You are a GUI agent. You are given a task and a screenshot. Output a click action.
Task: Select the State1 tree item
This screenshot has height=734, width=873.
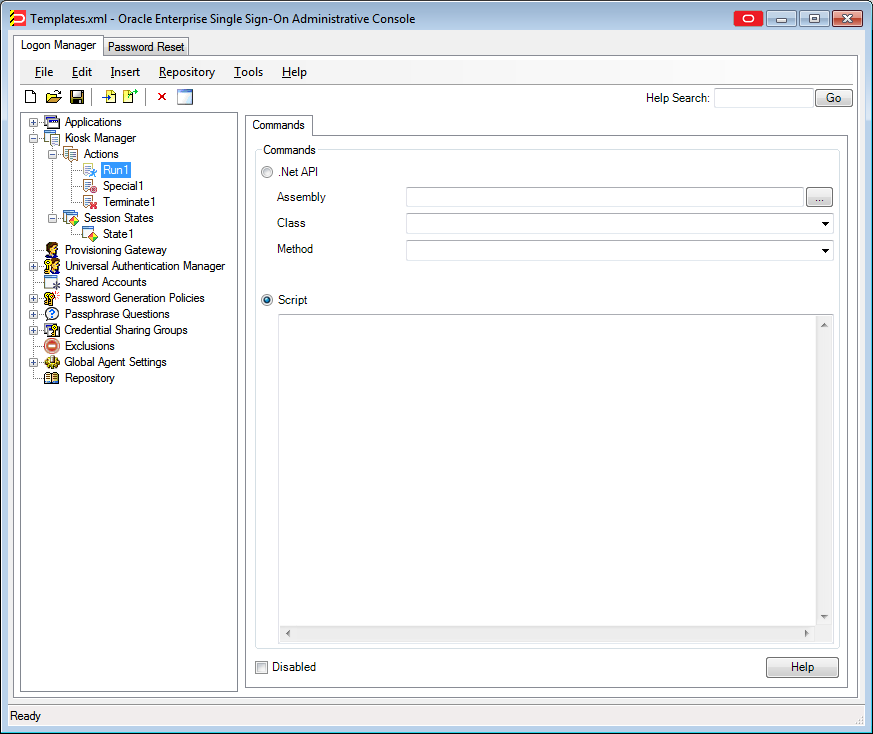tap(118, 234)
